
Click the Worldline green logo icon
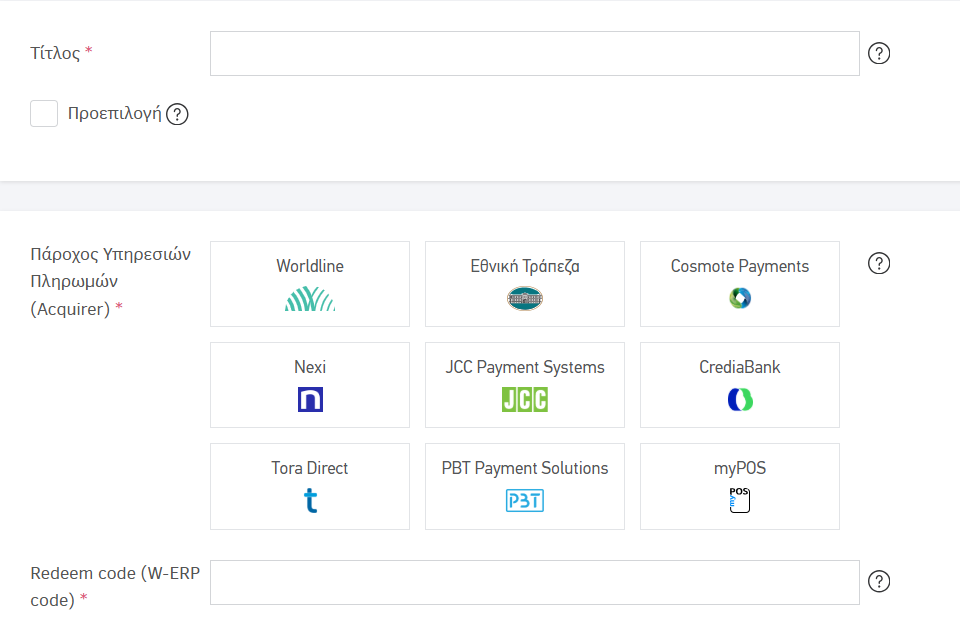click(x=310, y=299)
